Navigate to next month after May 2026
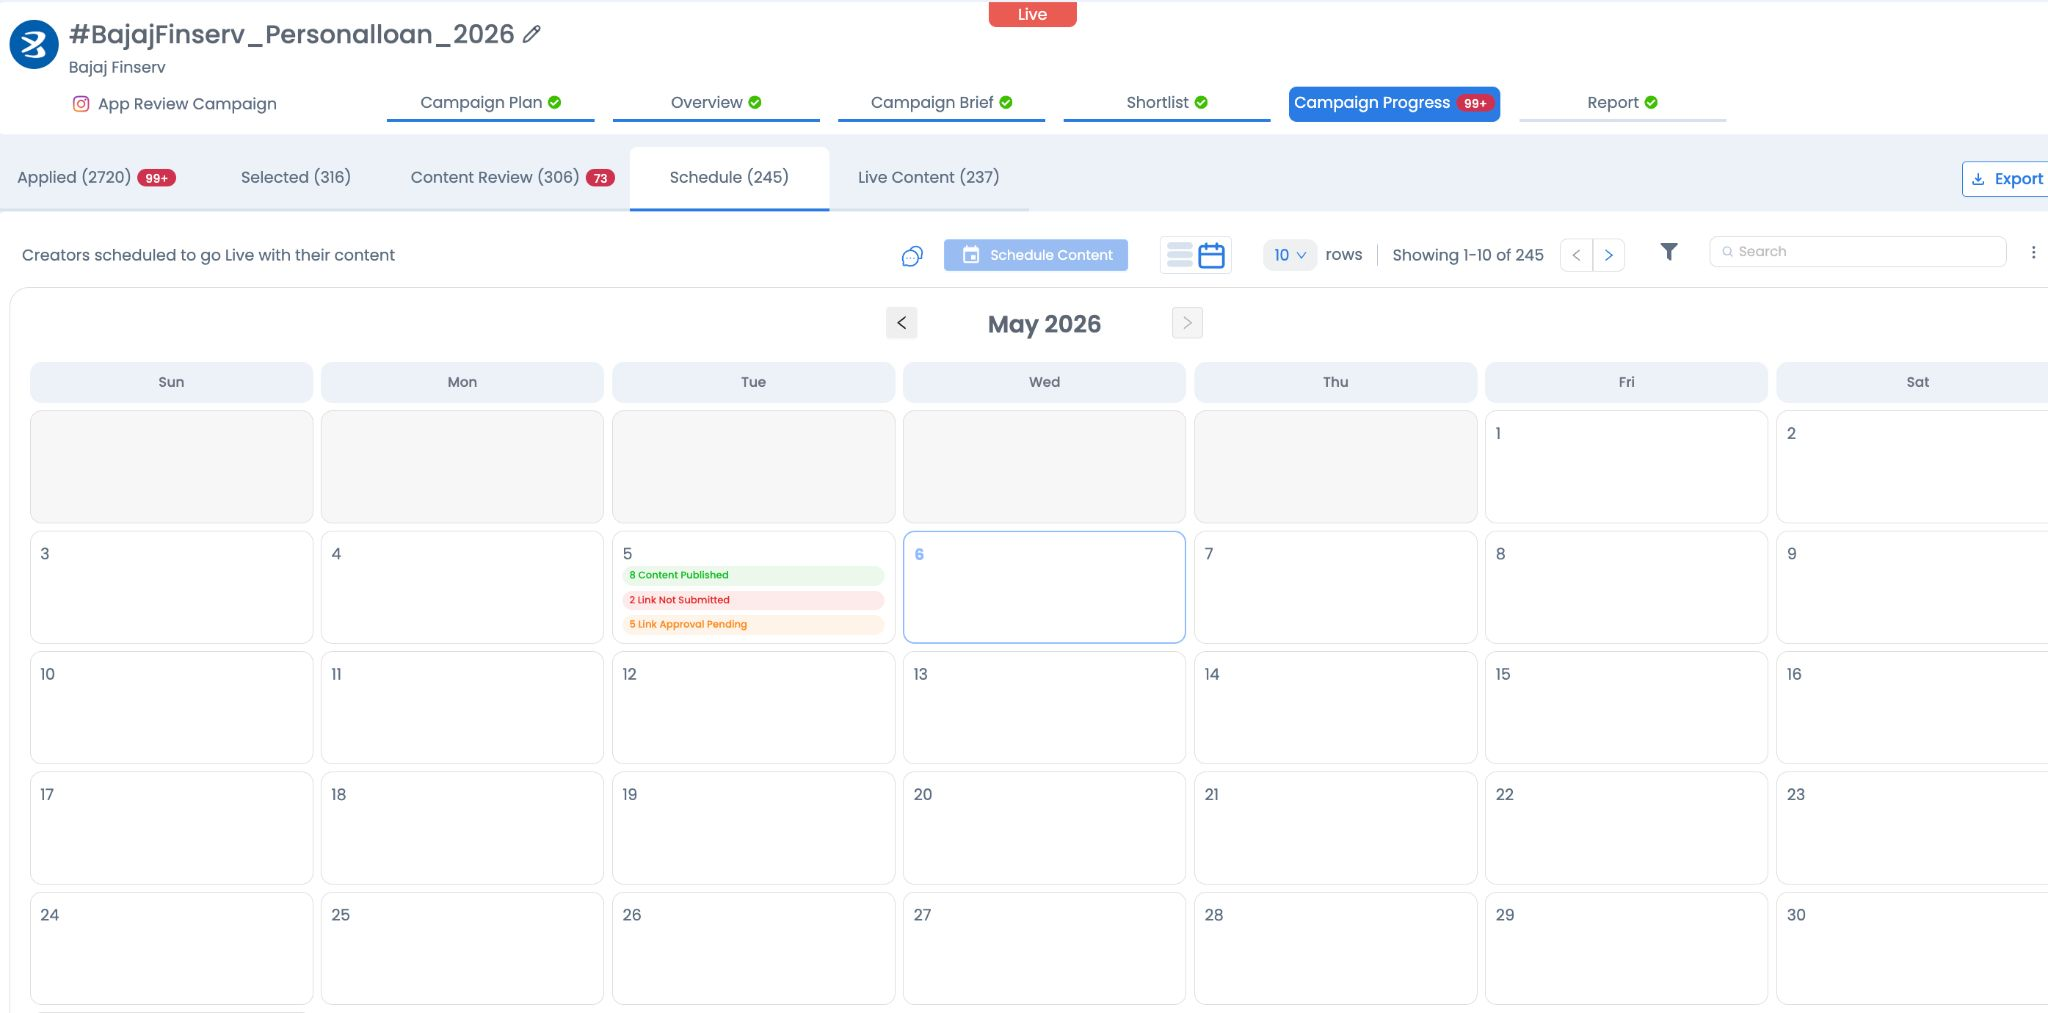Viewport: 2048px width, 1013px height. [1187, 323]
